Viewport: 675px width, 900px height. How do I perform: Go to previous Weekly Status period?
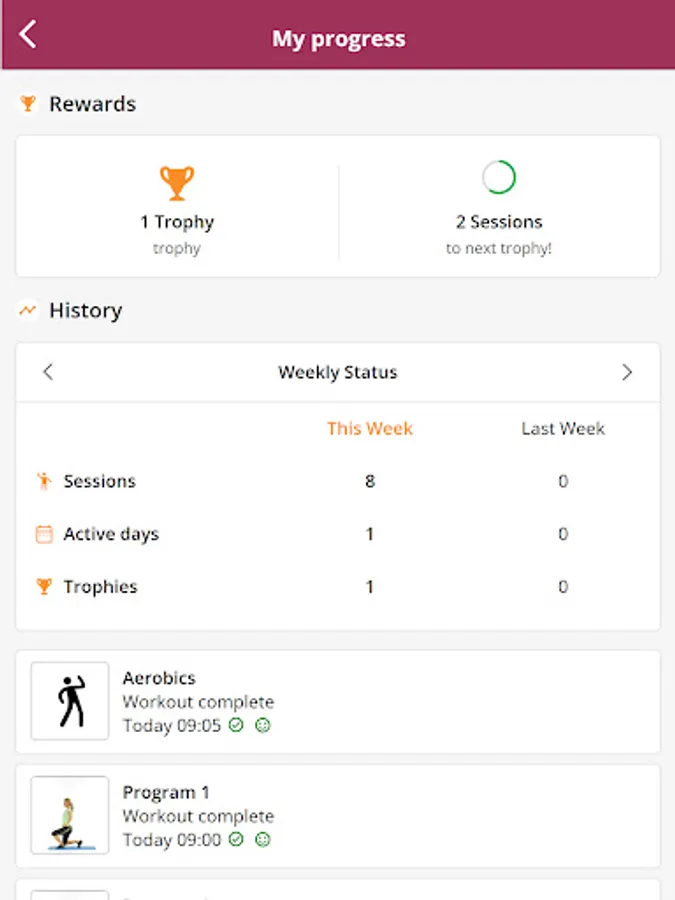tap(48, 372)
